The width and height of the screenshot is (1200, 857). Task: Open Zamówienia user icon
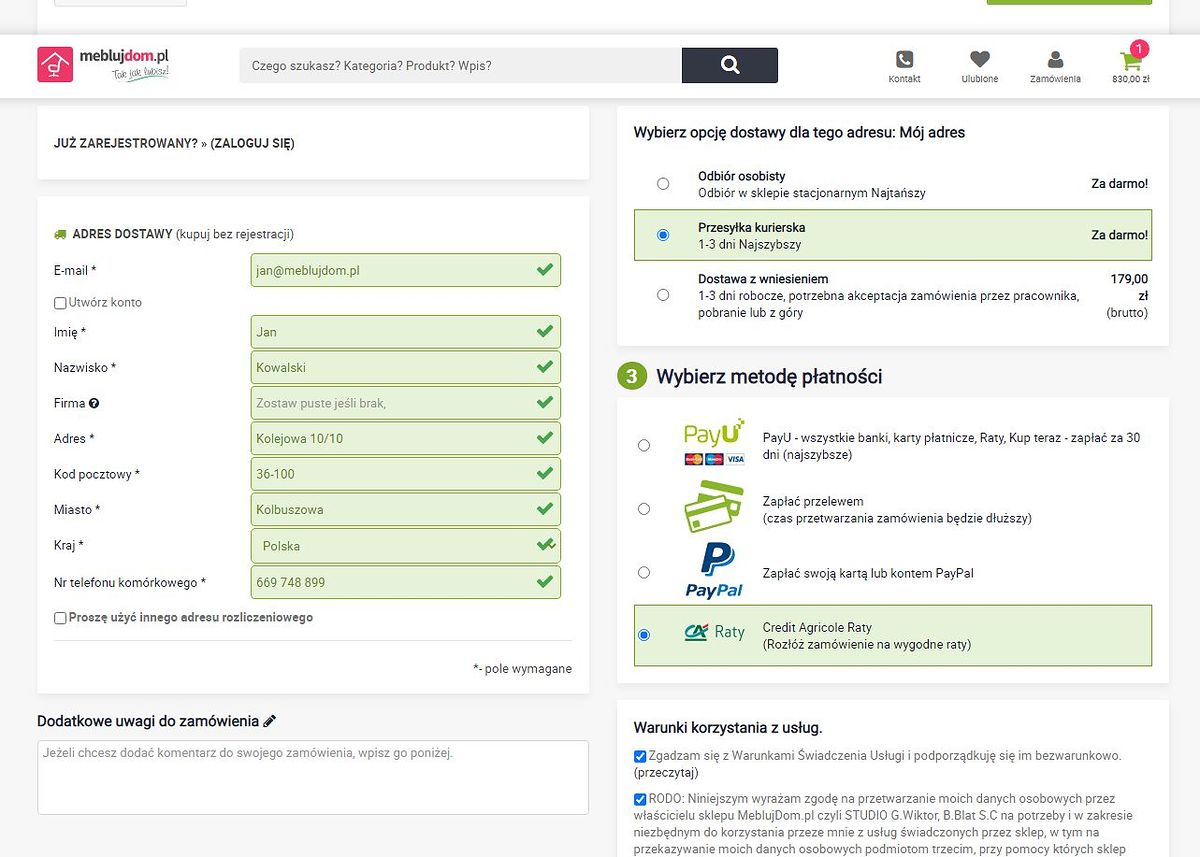[1055, 60]
